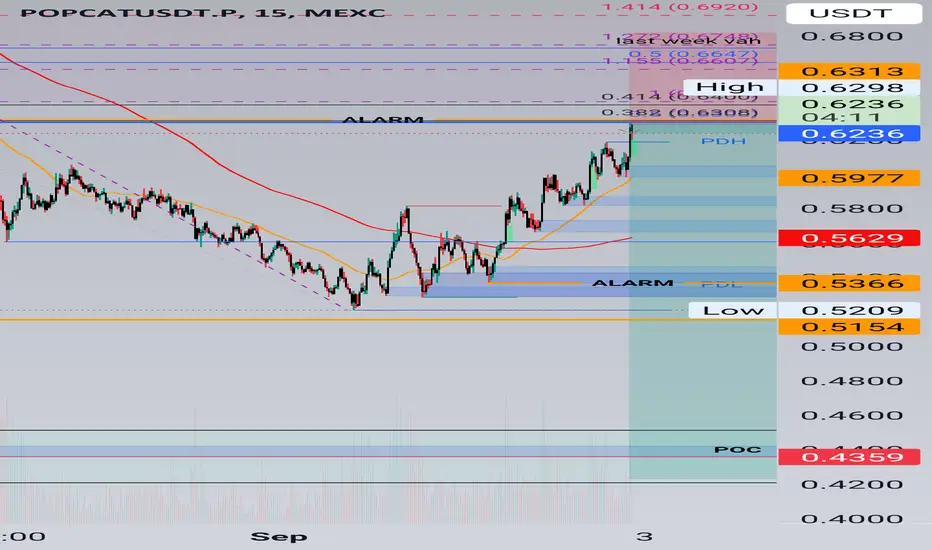This screenshot has height=550, width=932.
Task: Click the 0.4000 price axis tick
Action: pyautogui.click(x=852, y=519)
